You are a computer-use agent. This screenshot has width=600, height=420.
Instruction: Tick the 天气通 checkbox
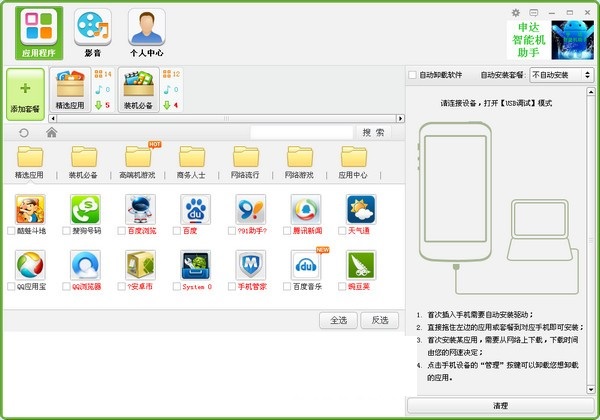click(x=342, y=231)
